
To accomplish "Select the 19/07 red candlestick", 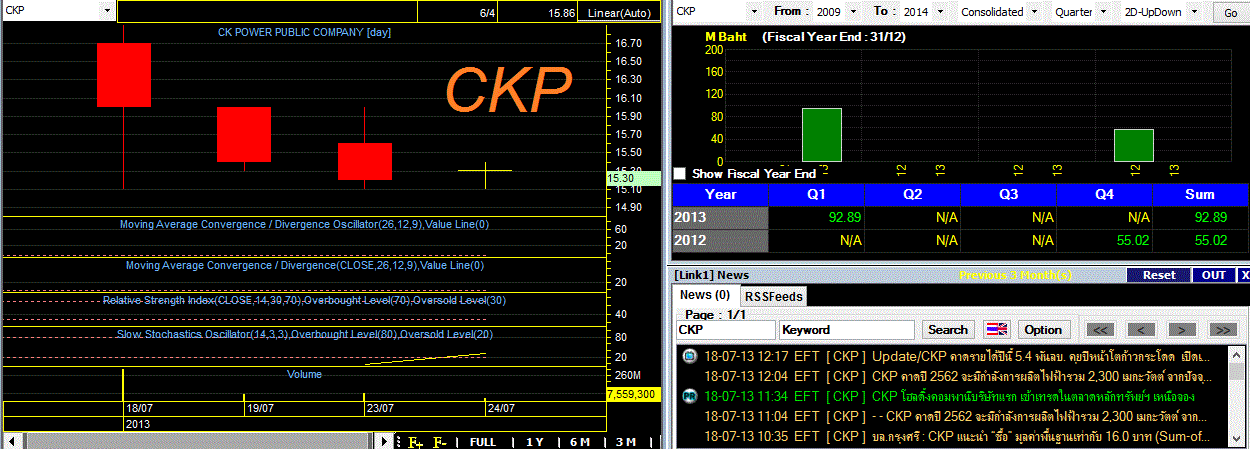I will coord(244,134).
